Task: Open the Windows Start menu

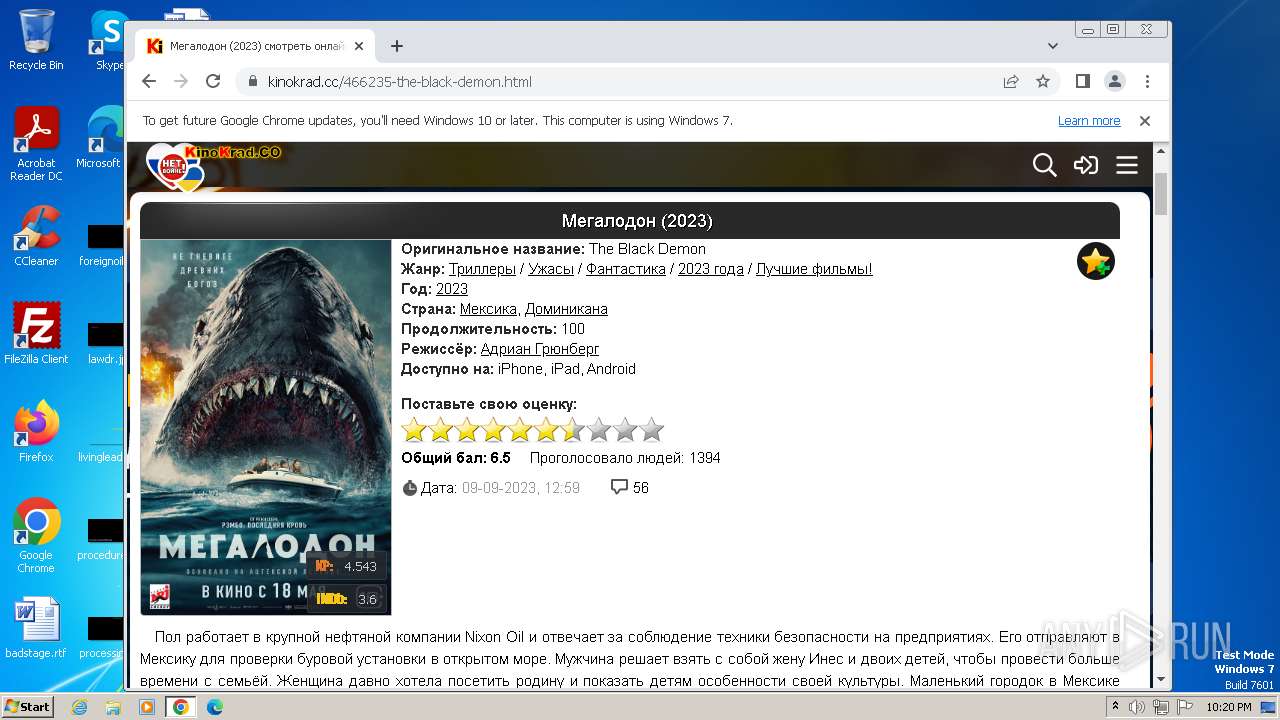Action: tap(27, 706)
